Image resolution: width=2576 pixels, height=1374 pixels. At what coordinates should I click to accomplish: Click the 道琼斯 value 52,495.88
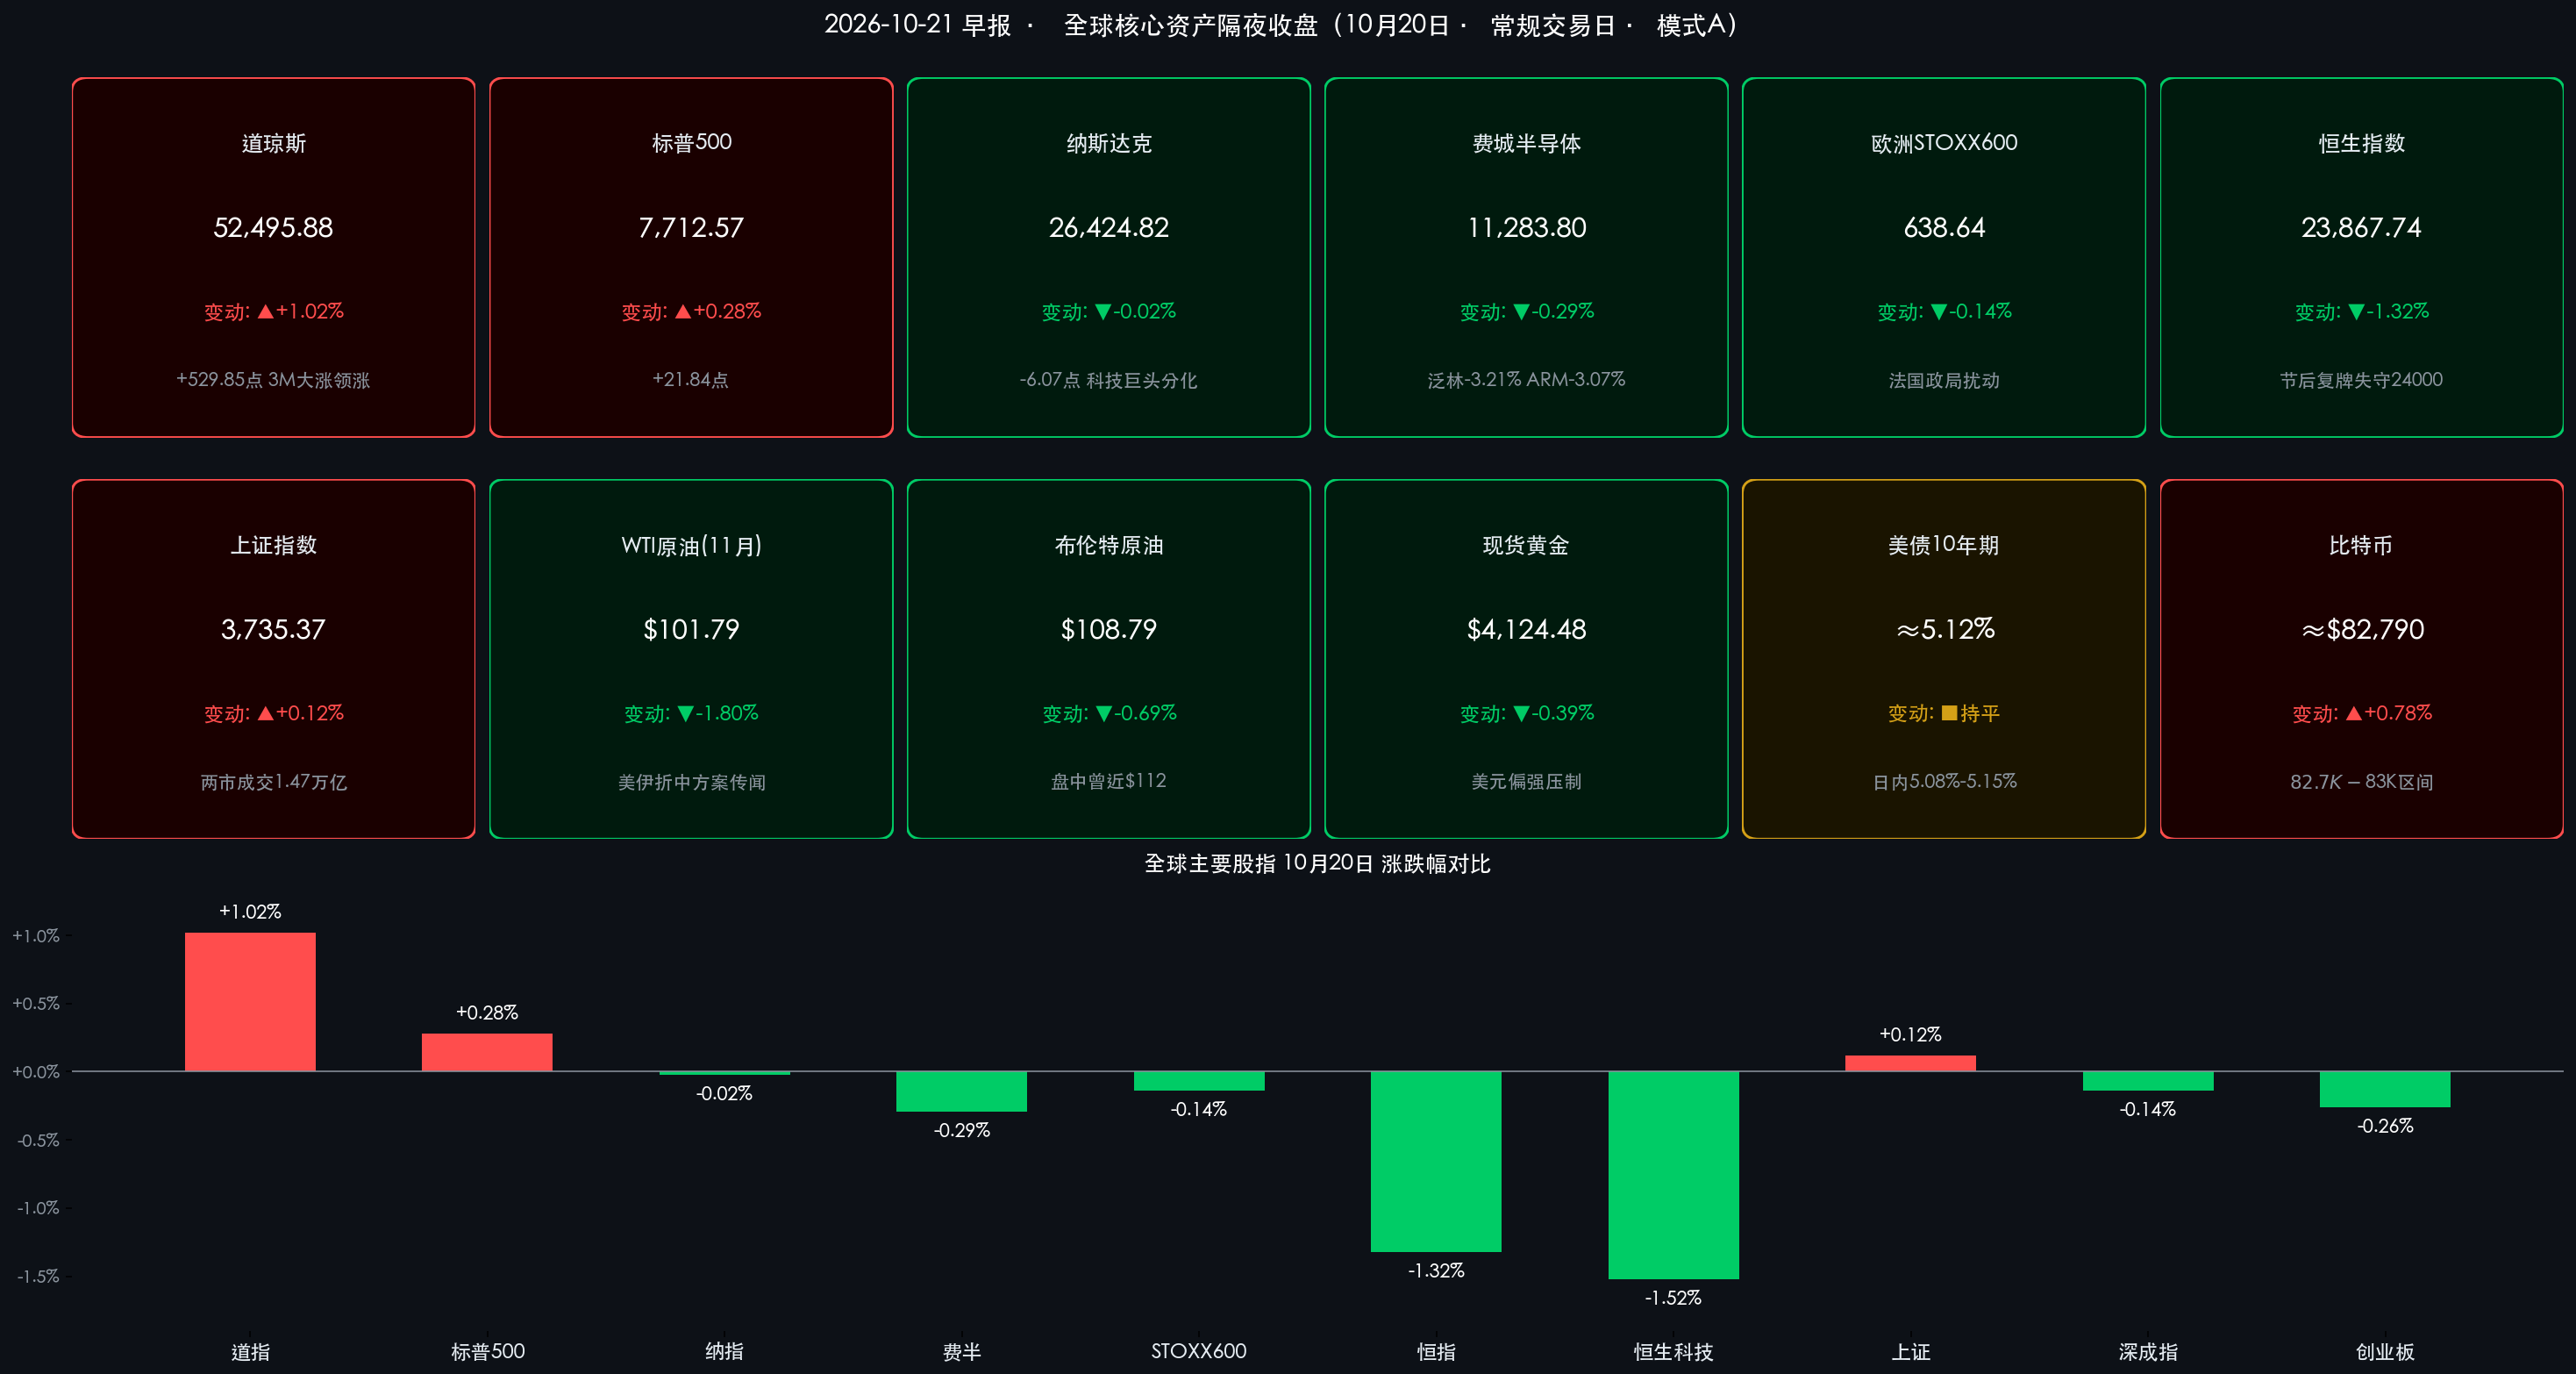click(x=273, y=228)
